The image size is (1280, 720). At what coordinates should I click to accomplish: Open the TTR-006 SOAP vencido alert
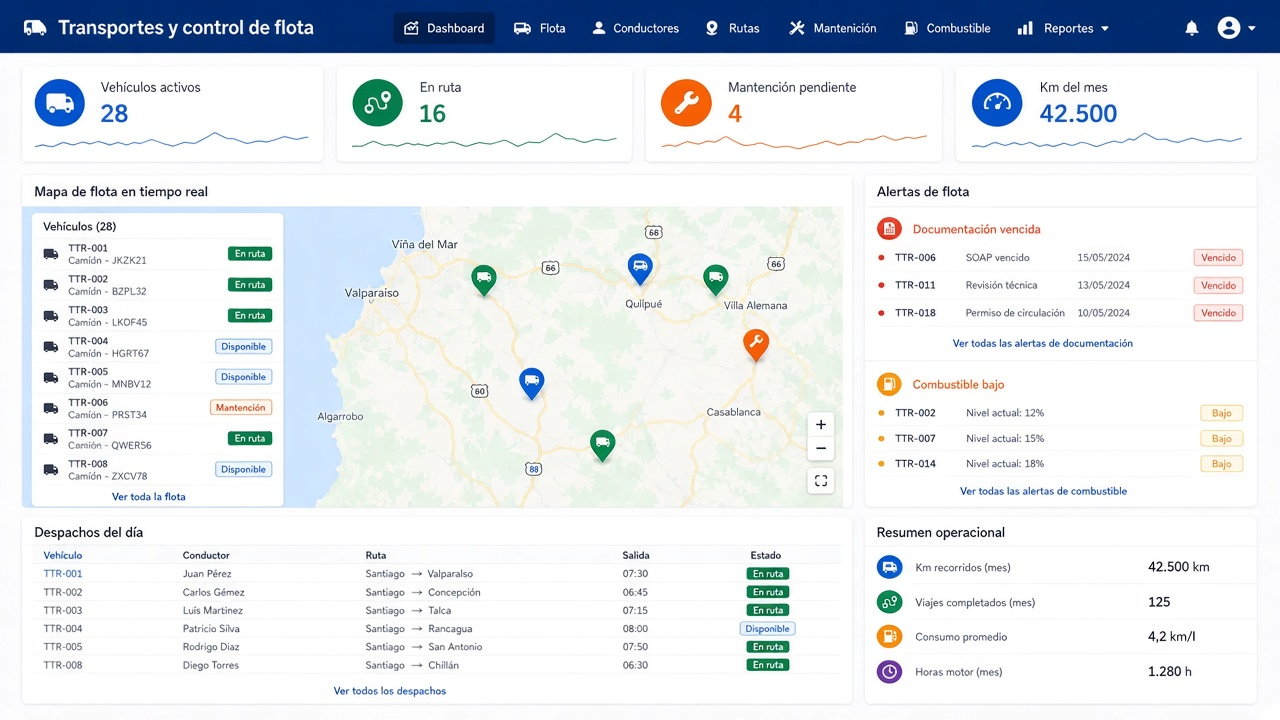[1060, 257]
